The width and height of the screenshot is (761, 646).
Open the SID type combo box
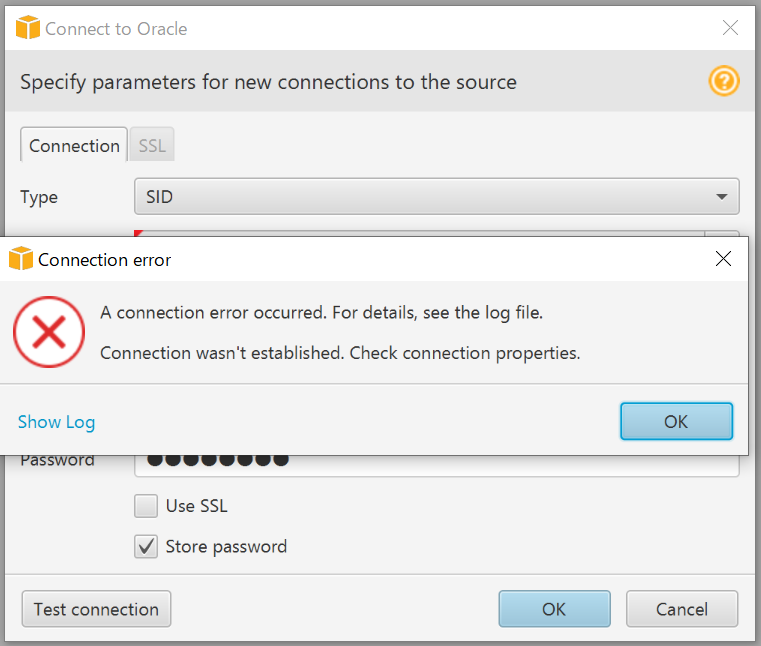point(436,197)
